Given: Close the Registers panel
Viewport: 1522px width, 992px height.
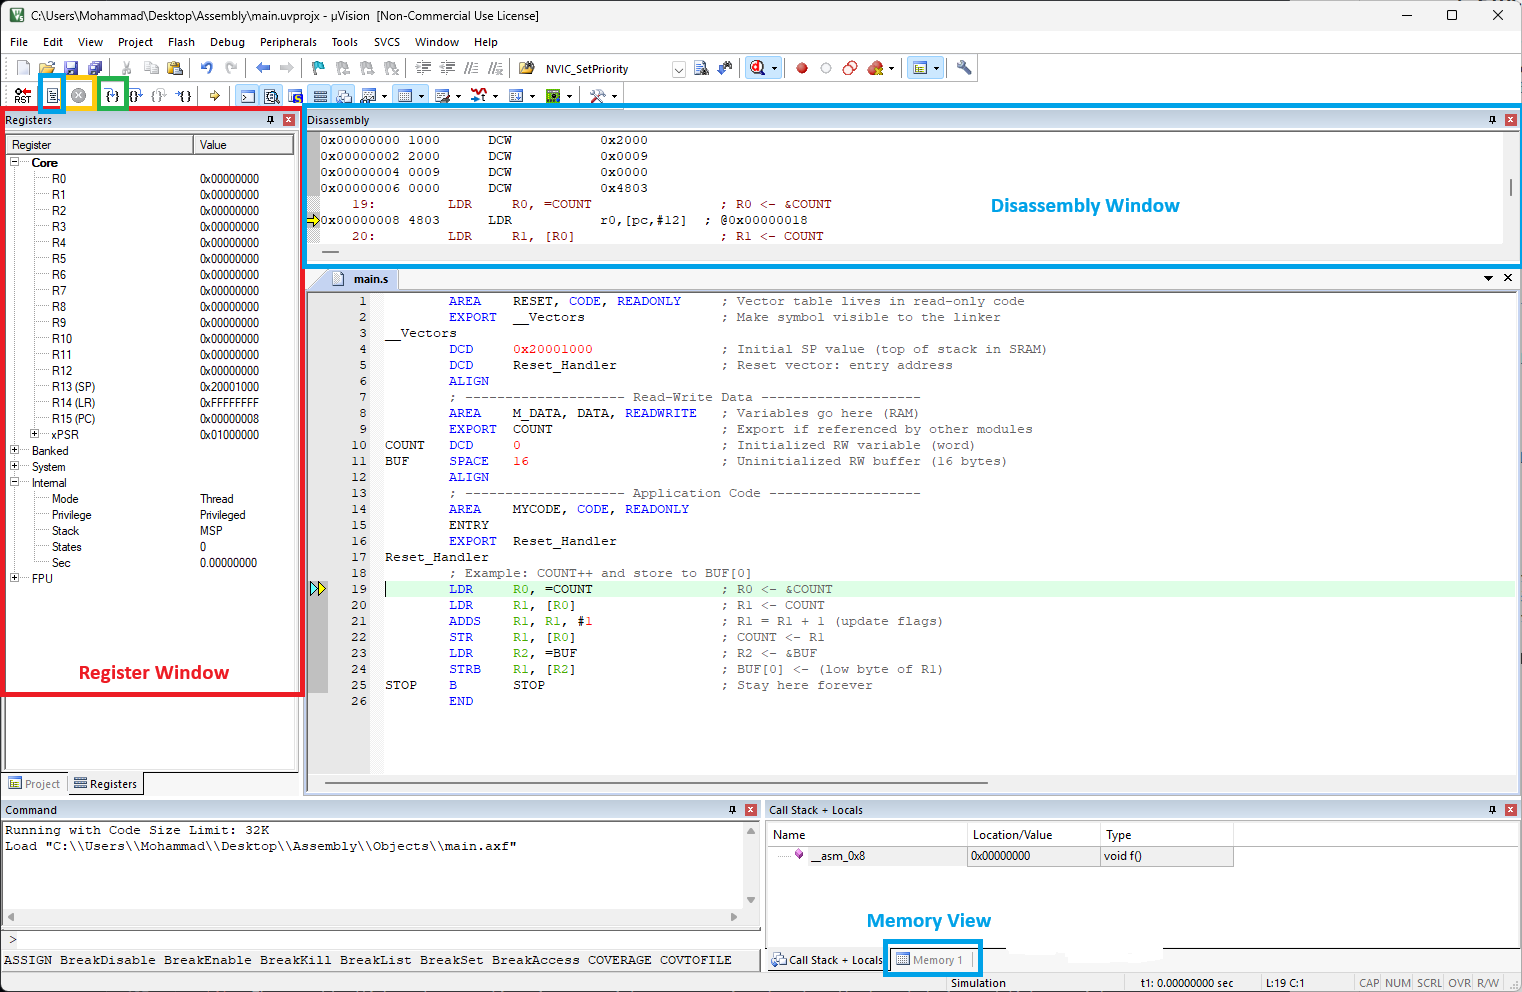Looking at the screenshot, I should pyautogui.click(x=289, y=120).
